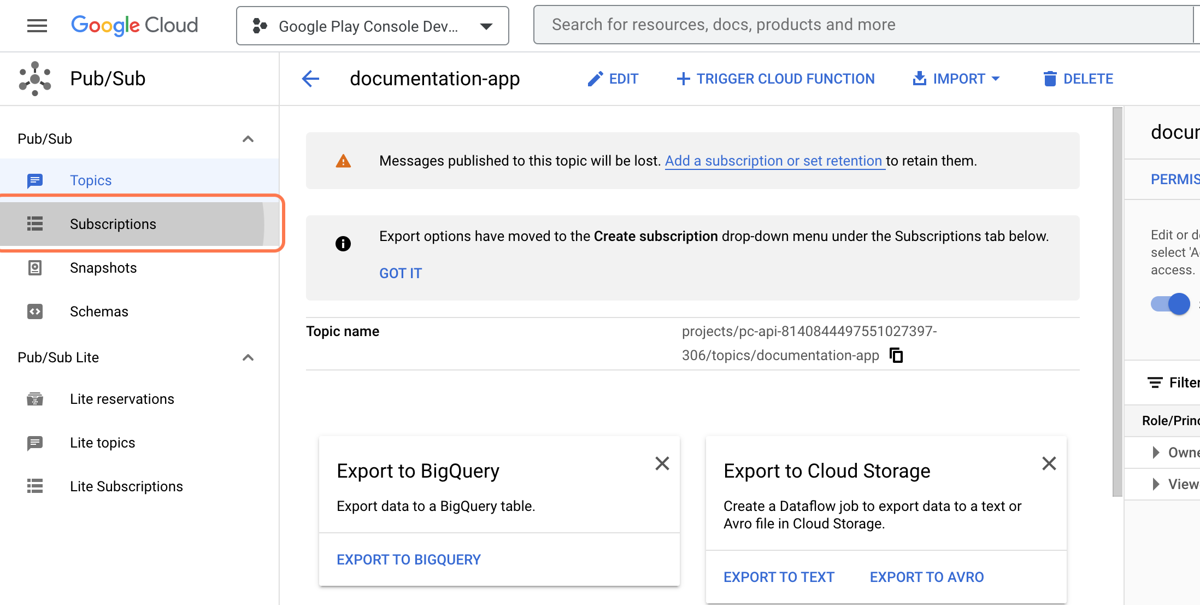The image size is (1200, 605).
Task: Click the Edit button
Action: click(612, 79)
